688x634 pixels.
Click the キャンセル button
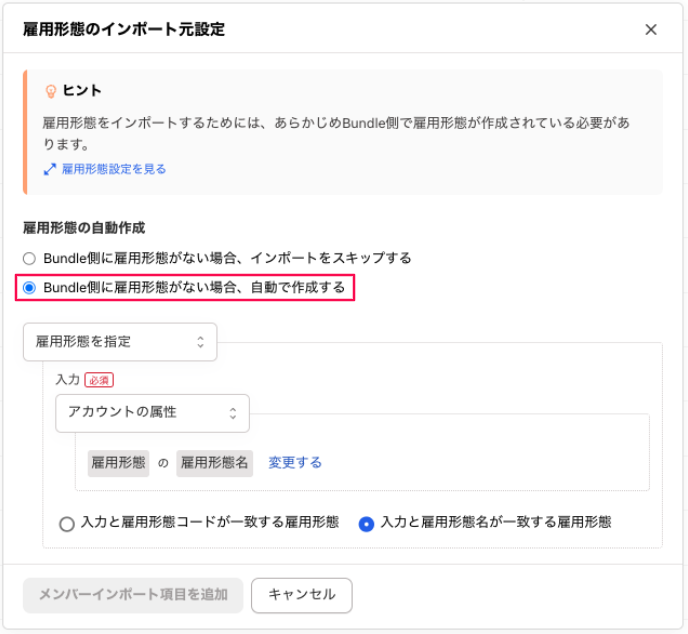click(x=301, y=595)
